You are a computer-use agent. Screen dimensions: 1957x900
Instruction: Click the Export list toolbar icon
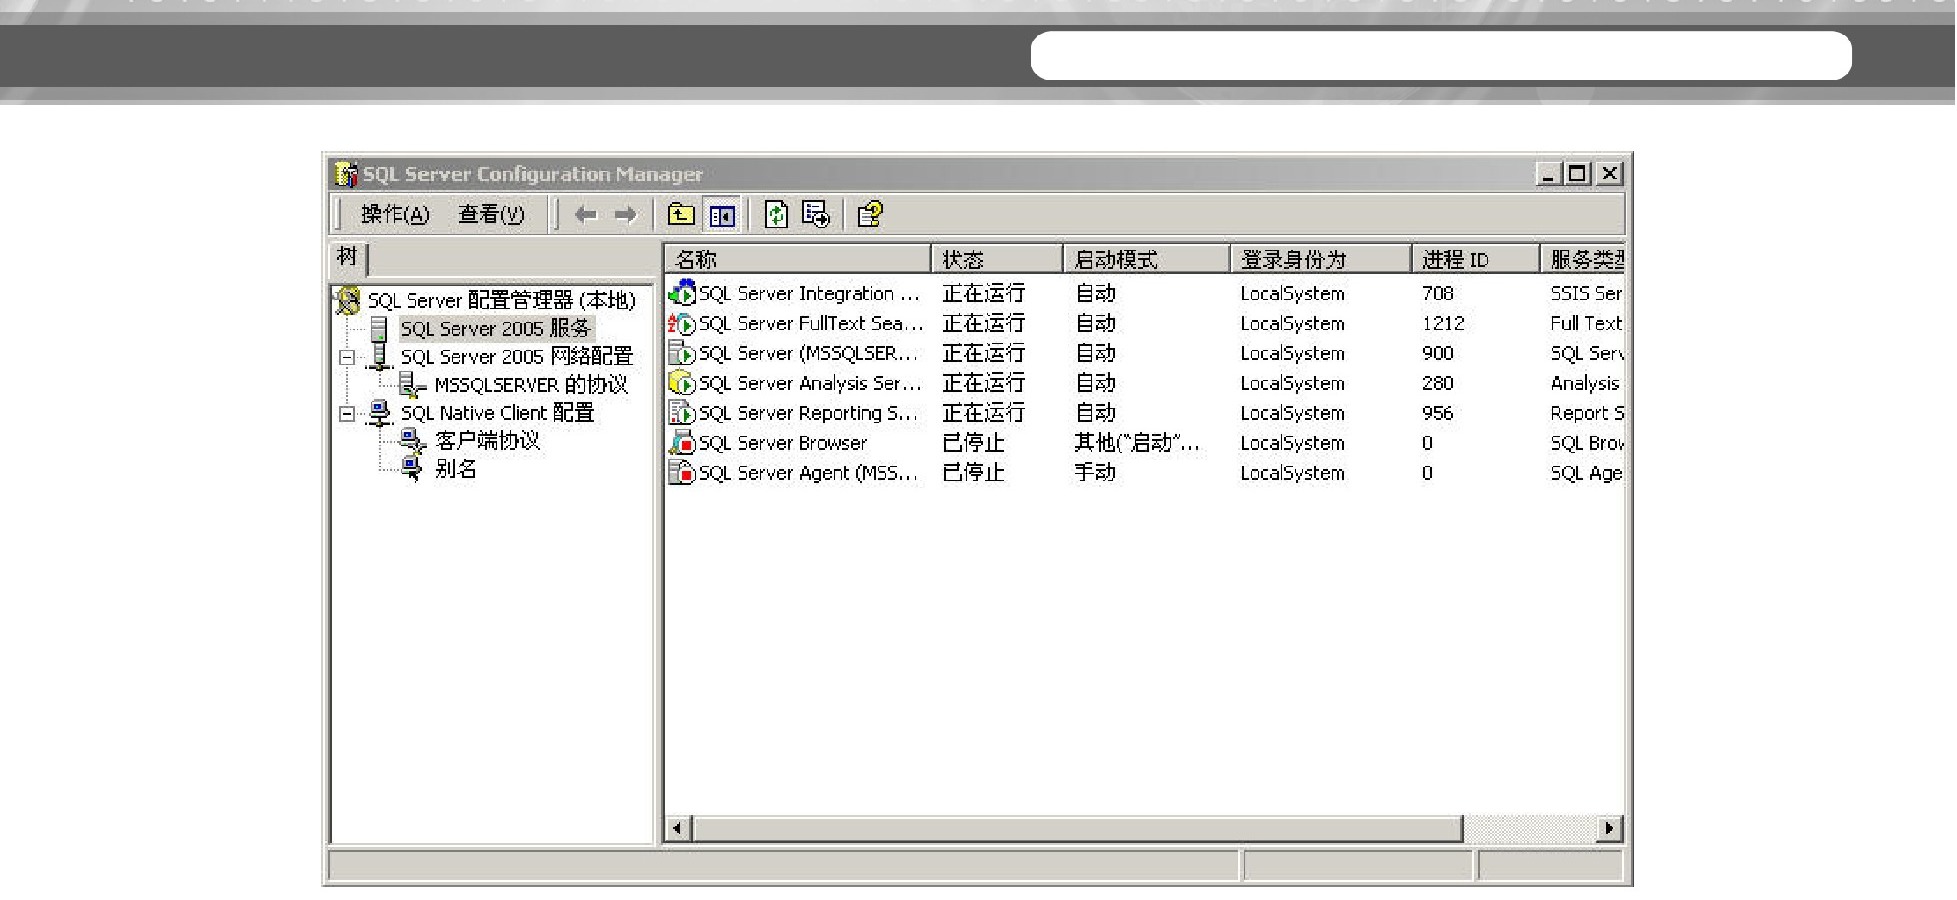816,214
